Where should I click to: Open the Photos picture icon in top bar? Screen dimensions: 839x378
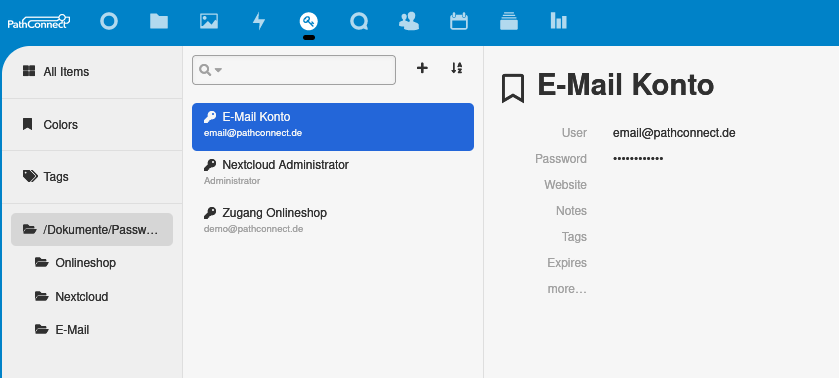pyautogui.click(x=209, y=21)
